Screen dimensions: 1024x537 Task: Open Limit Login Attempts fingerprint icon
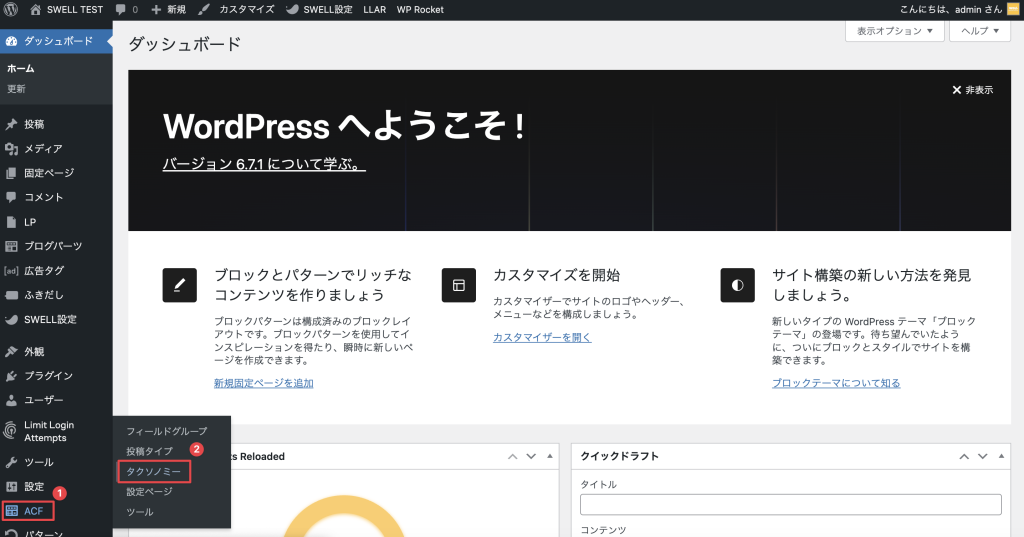tap(10, 431)
